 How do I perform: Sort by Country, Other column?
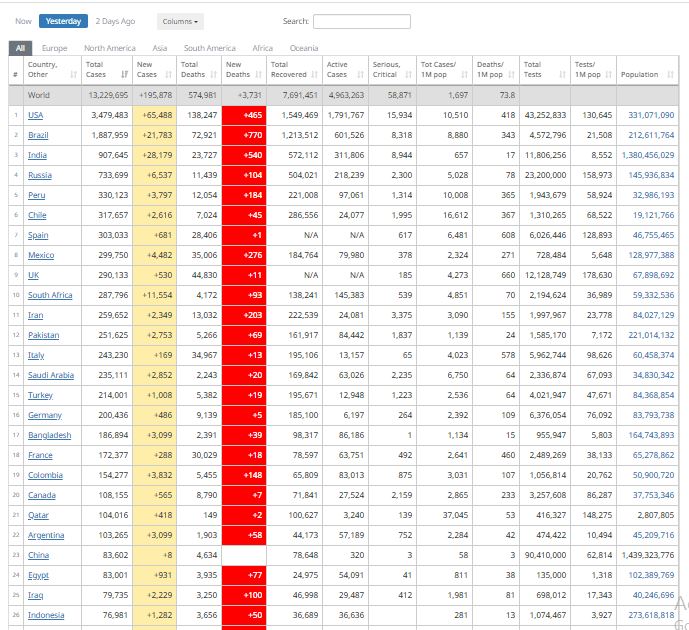pyautogui.click(x=49, y=69)
